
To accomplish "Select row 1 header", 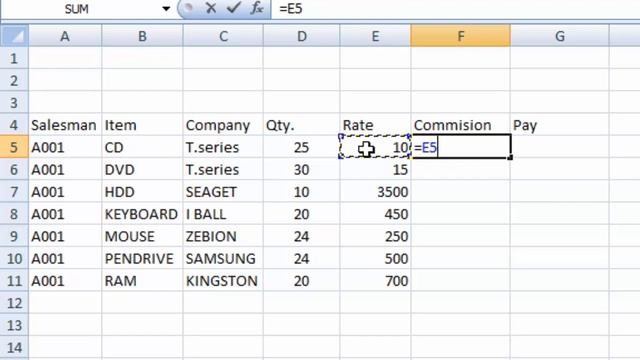I will tap(14, 58).
